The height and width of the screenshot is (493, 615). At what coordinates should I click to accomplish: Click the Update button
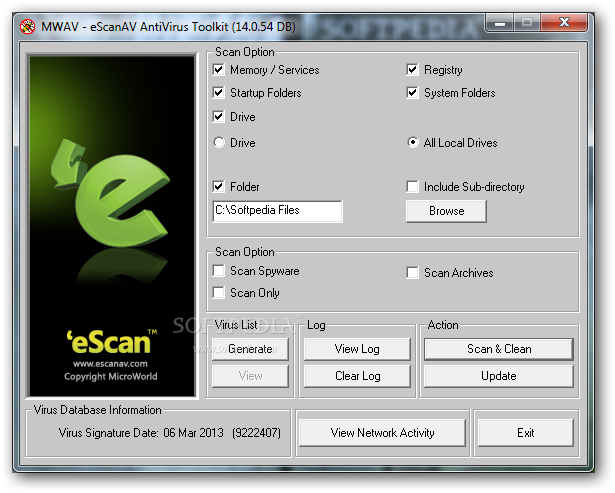tap(499, 376)
